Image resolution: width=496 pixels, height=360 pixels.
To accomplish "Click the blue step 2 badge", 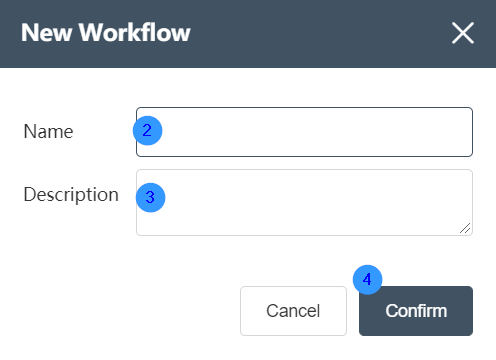I will 147,131.
